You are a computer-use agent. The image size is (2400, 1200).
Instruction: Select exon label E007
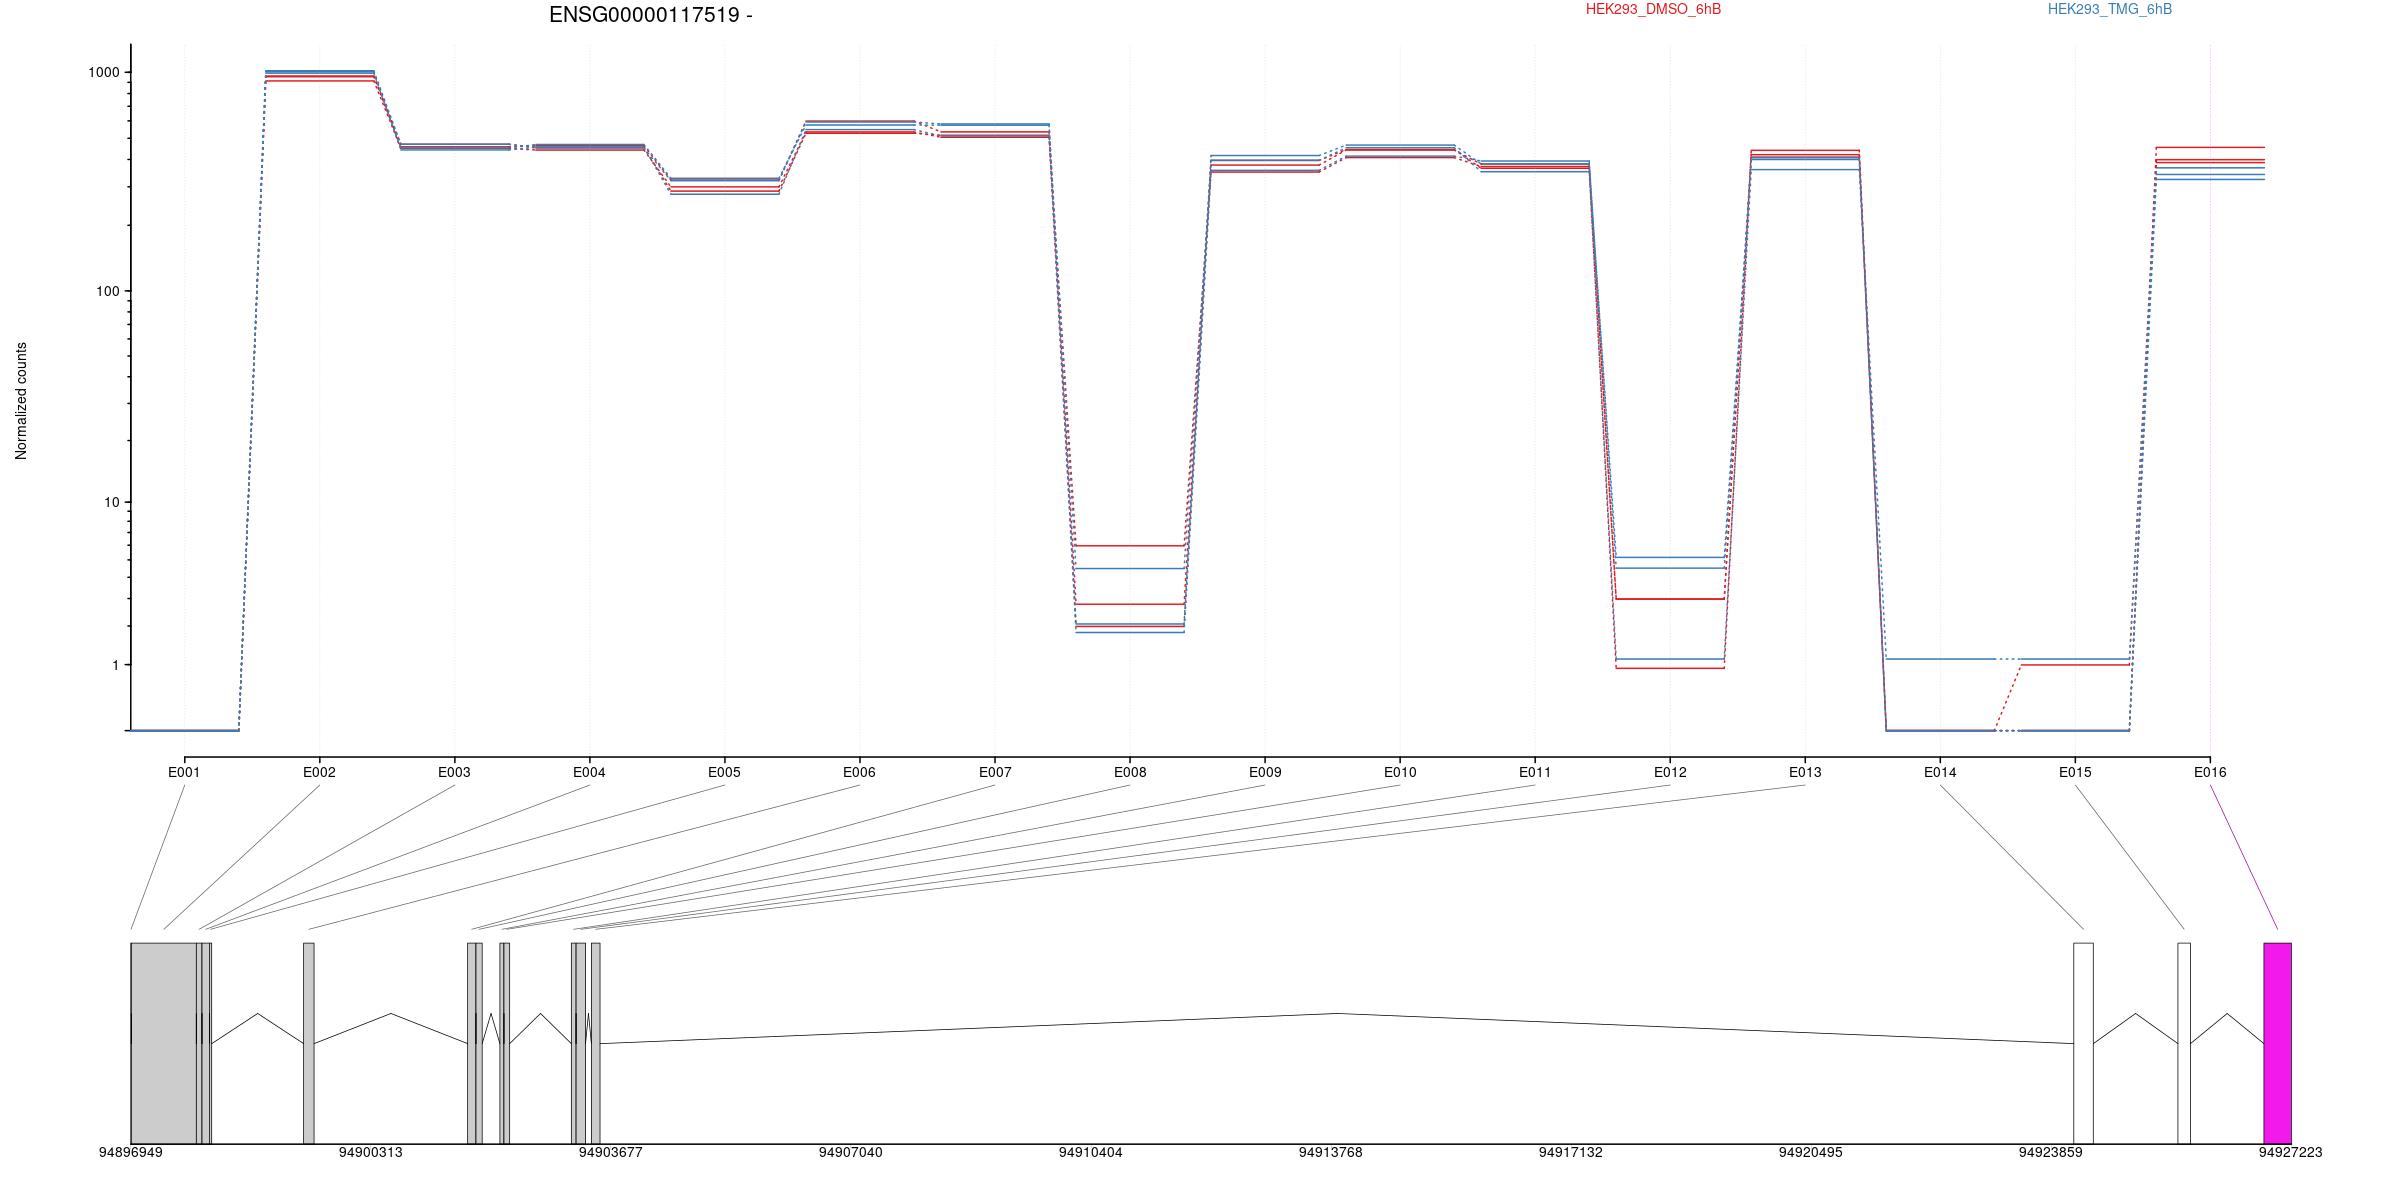pos(995,772)
